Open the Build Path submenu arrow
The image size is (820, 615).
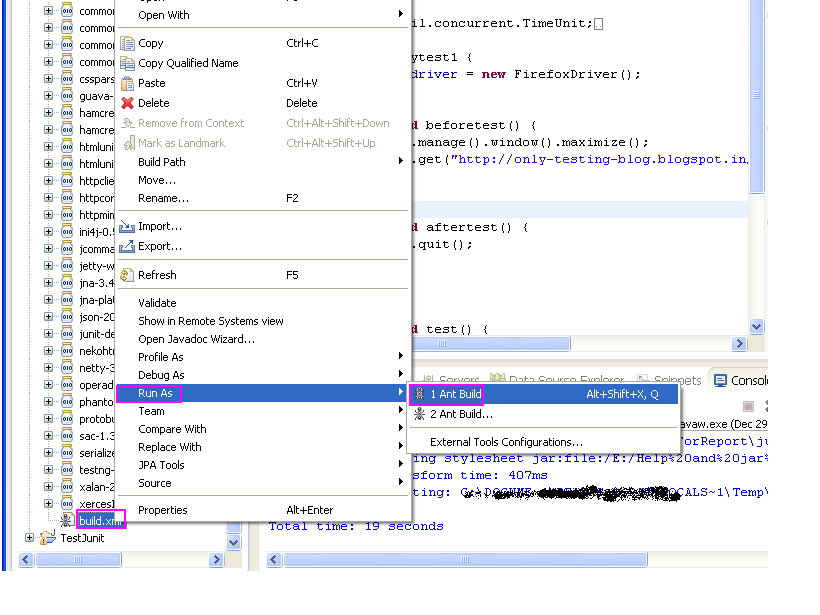[399, 162]
